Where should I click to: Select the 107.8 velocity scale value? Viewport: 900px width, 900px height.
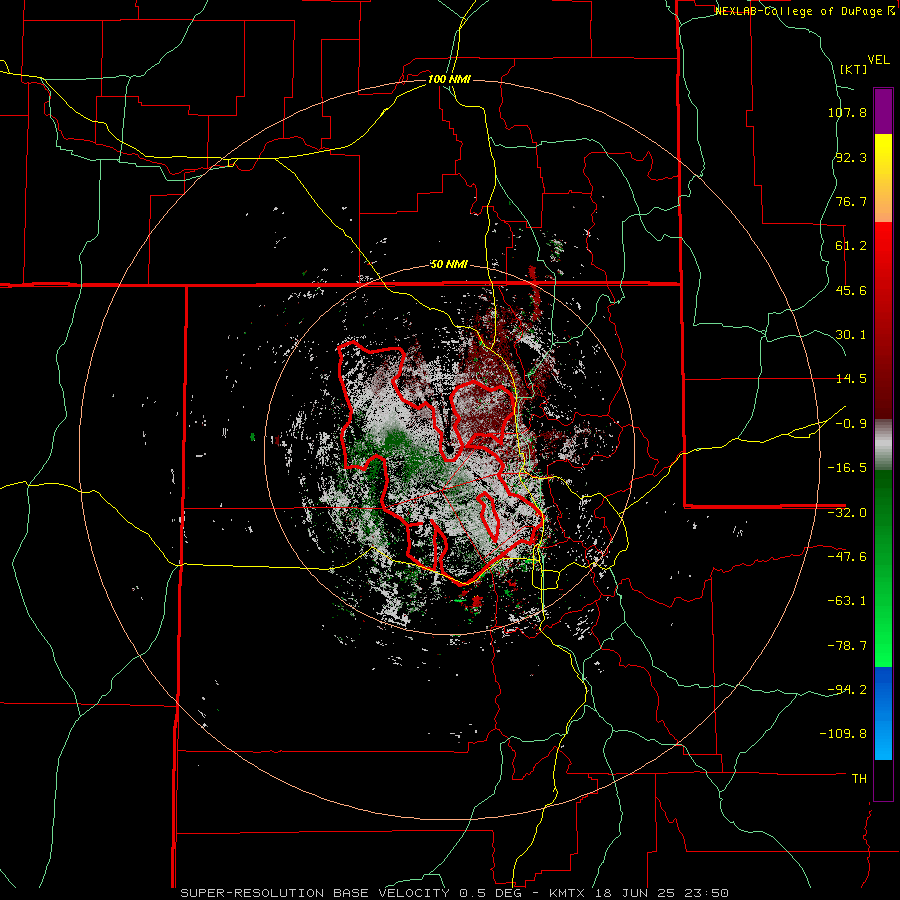click(x=847, y=112)
